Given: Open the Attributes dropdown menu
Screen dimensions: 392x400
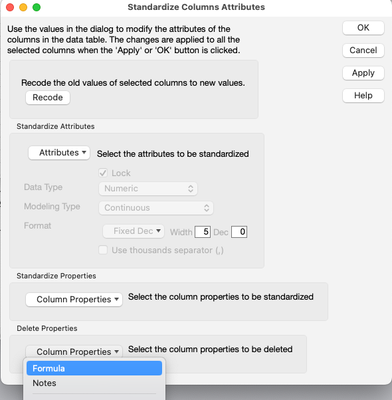Looking at the screenshot, I should coord(59,153).
